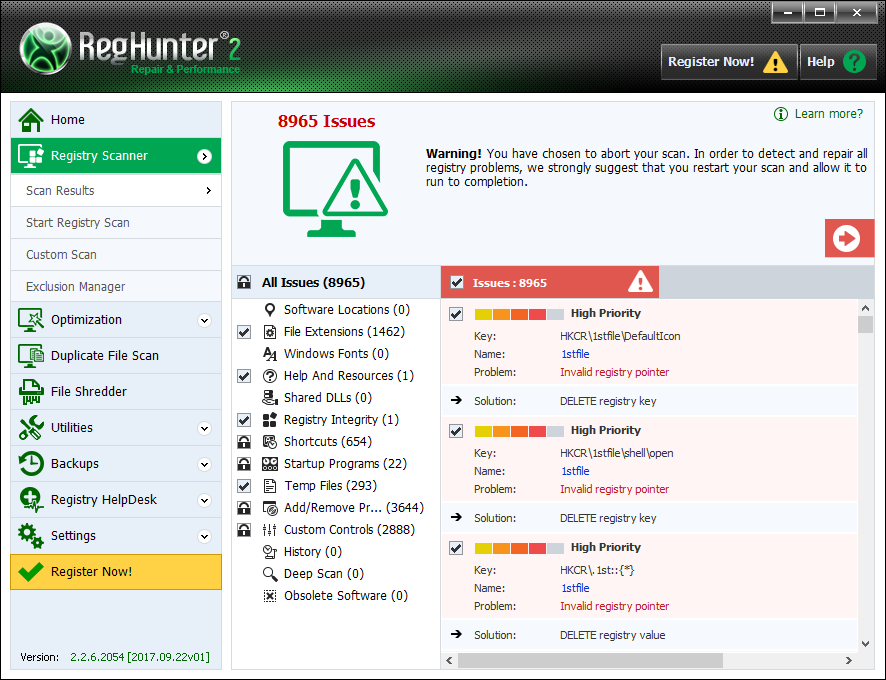
Task: Uncheck the HKCR\1stfile\DefaultIcon issue checkbox
Action: pos(456,314)
